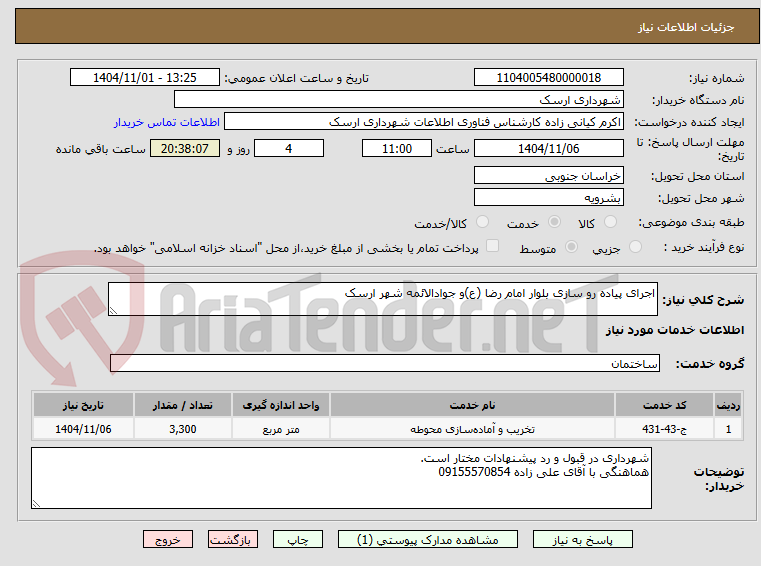Click the city field بشرویه

(548, 198)
